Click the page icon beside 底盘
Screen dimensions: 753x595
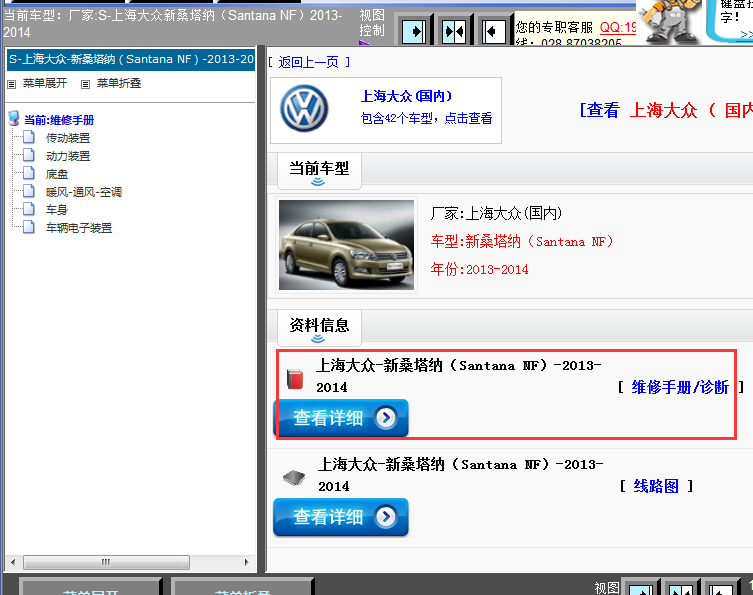tap(29, 173)
